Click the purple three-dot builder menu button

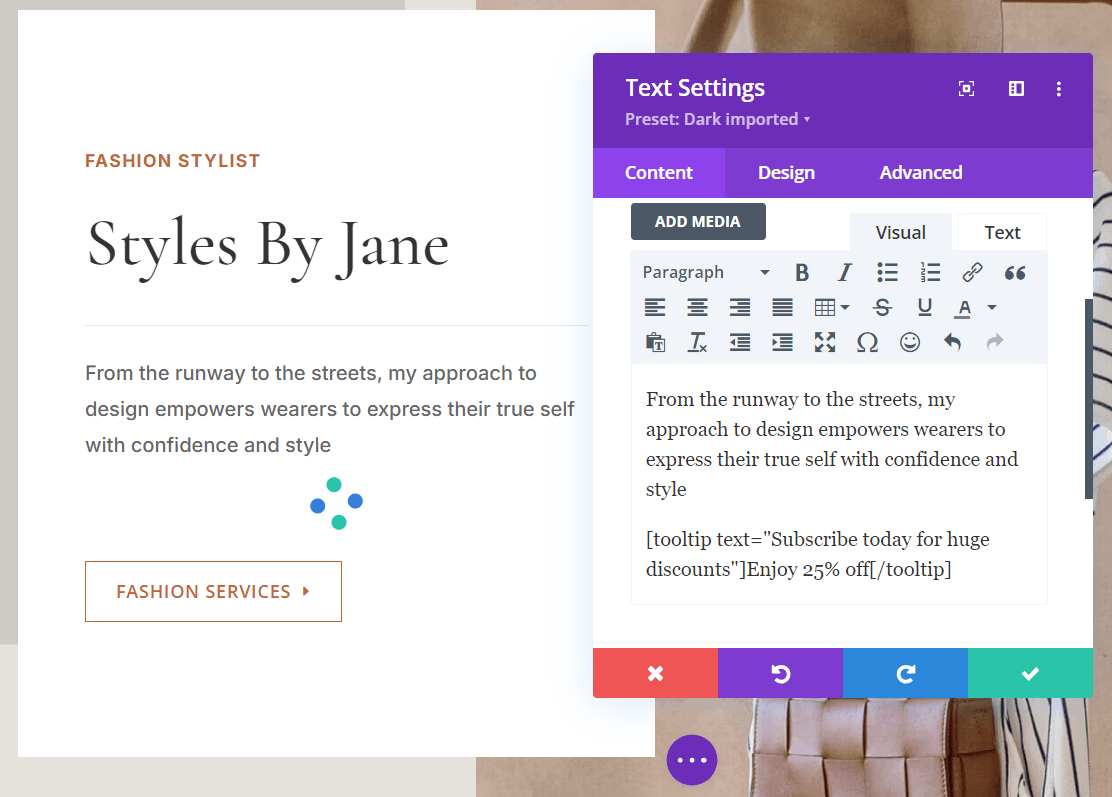tap(692, 760)
